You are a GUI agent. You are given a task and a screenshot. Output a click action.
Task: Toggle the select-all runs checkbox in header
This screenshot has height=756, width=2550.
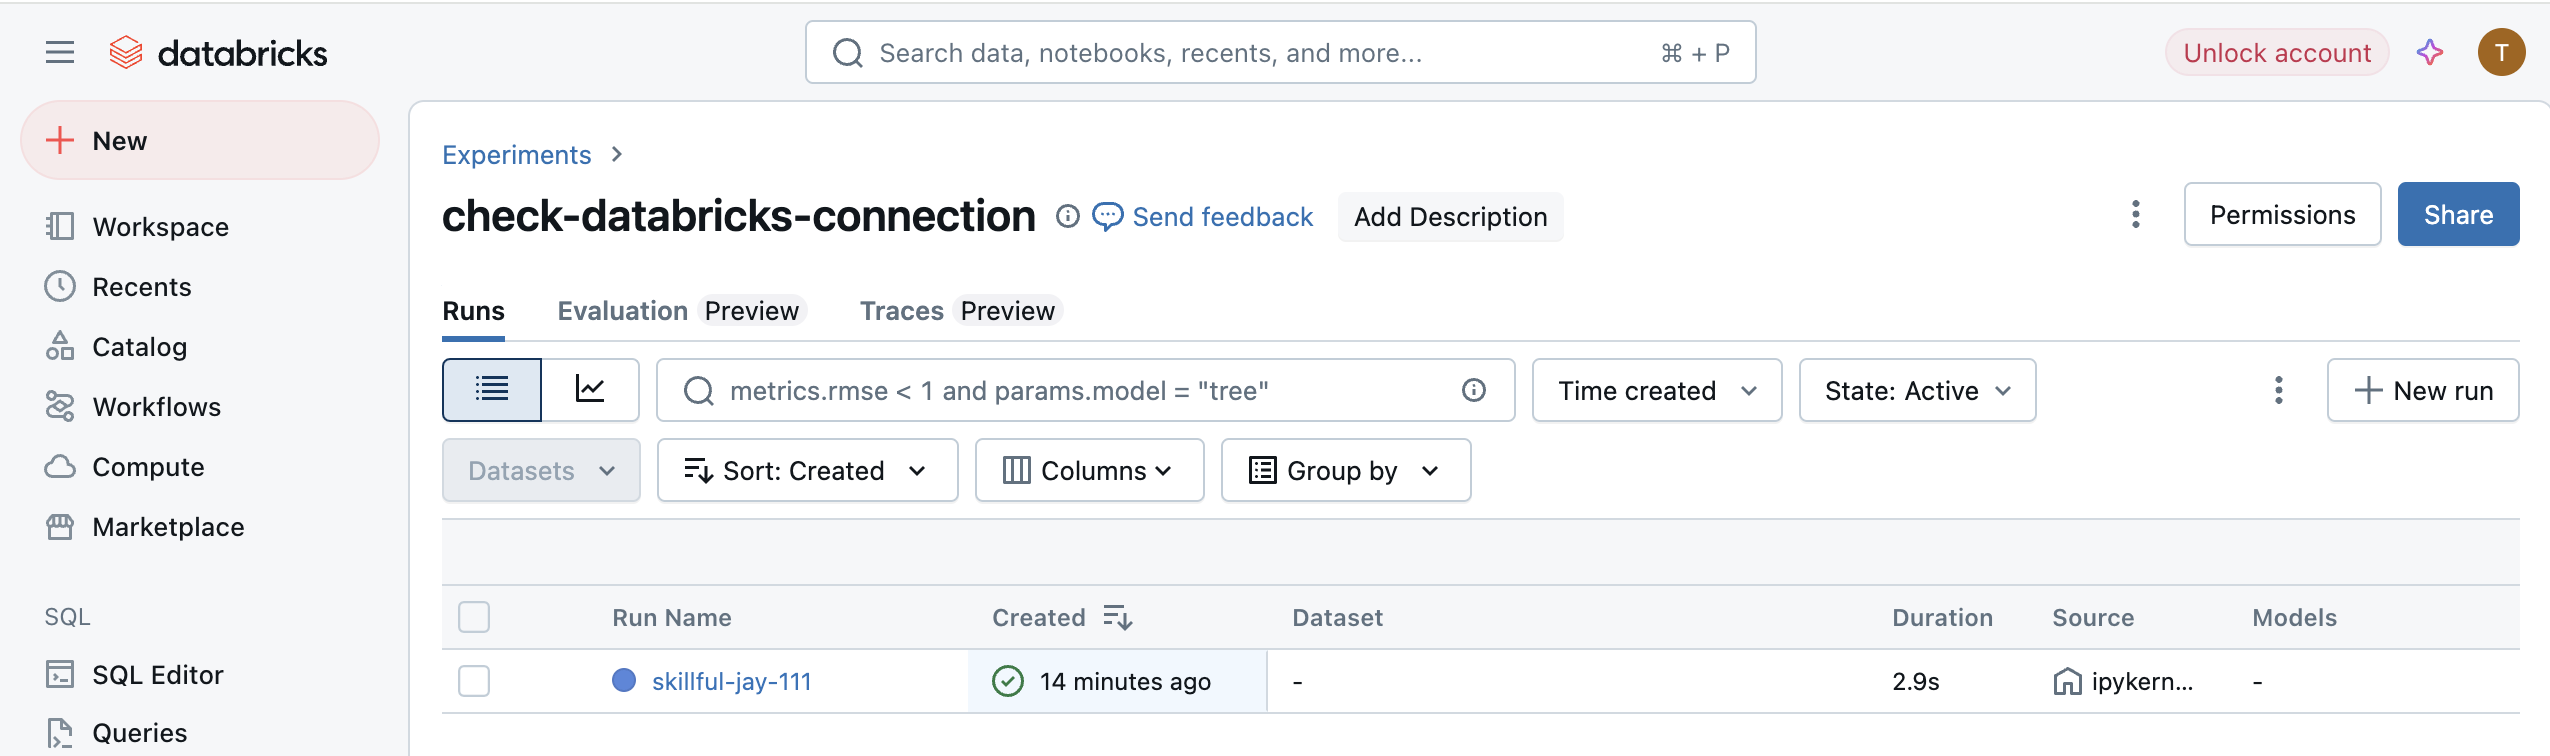[474, 617]
